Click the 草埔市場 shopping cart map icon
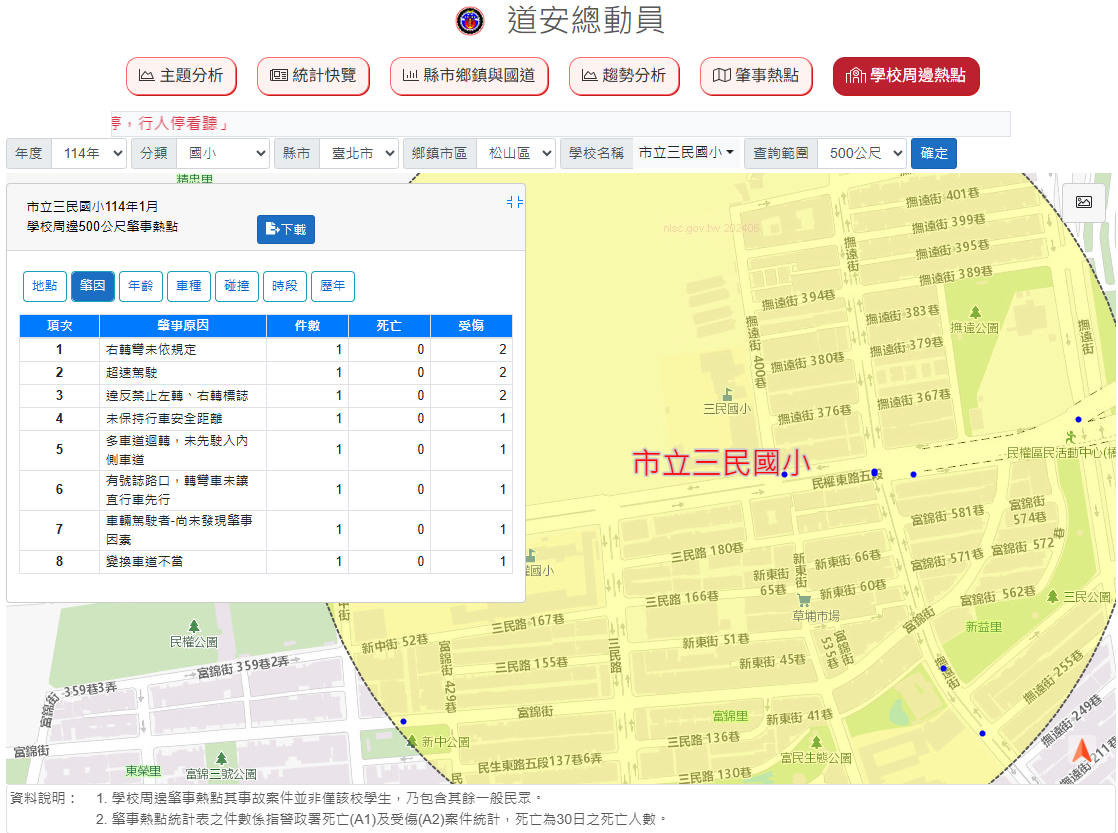 coord(804,599)
